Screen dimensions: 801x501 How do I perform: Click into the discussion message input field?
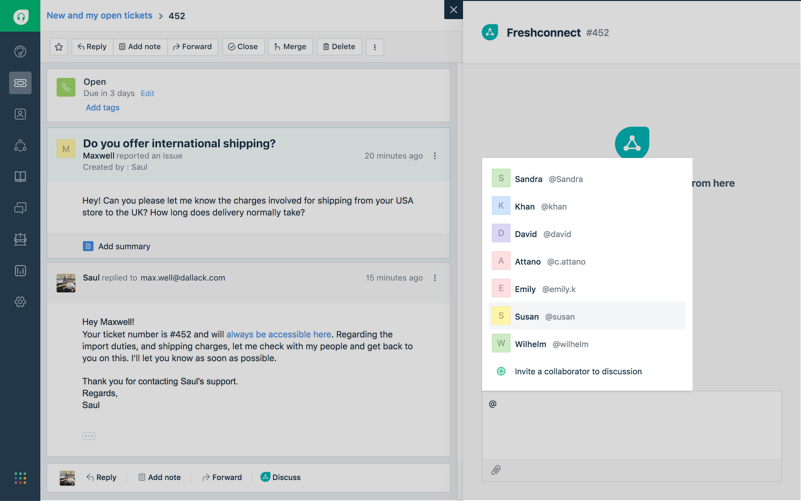point(631,425)
